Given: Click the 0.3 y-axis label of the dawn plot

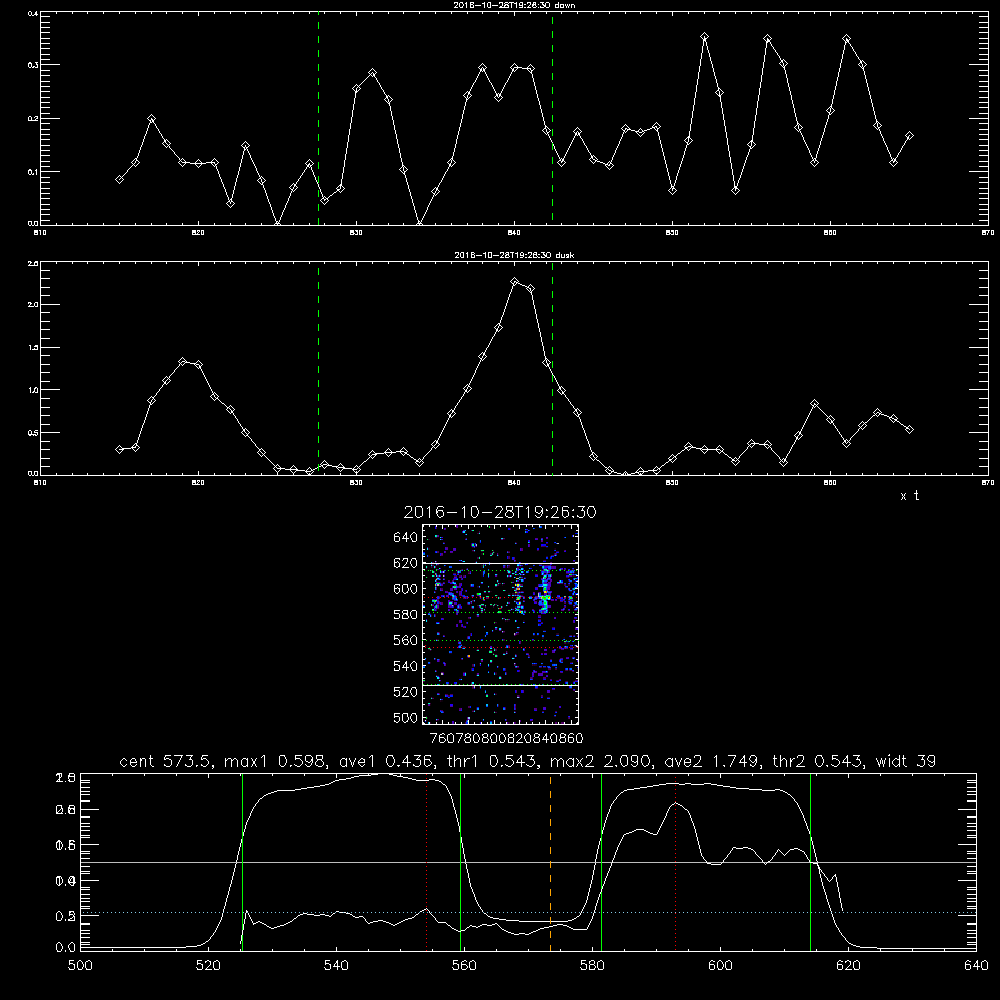Looking at the screenshot, I should (x=34, y=65).
